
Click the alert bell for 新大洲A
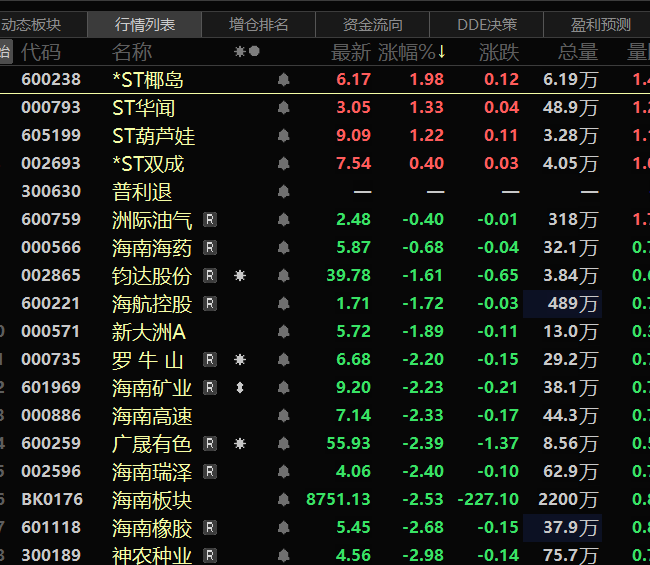tap(284, 331)
